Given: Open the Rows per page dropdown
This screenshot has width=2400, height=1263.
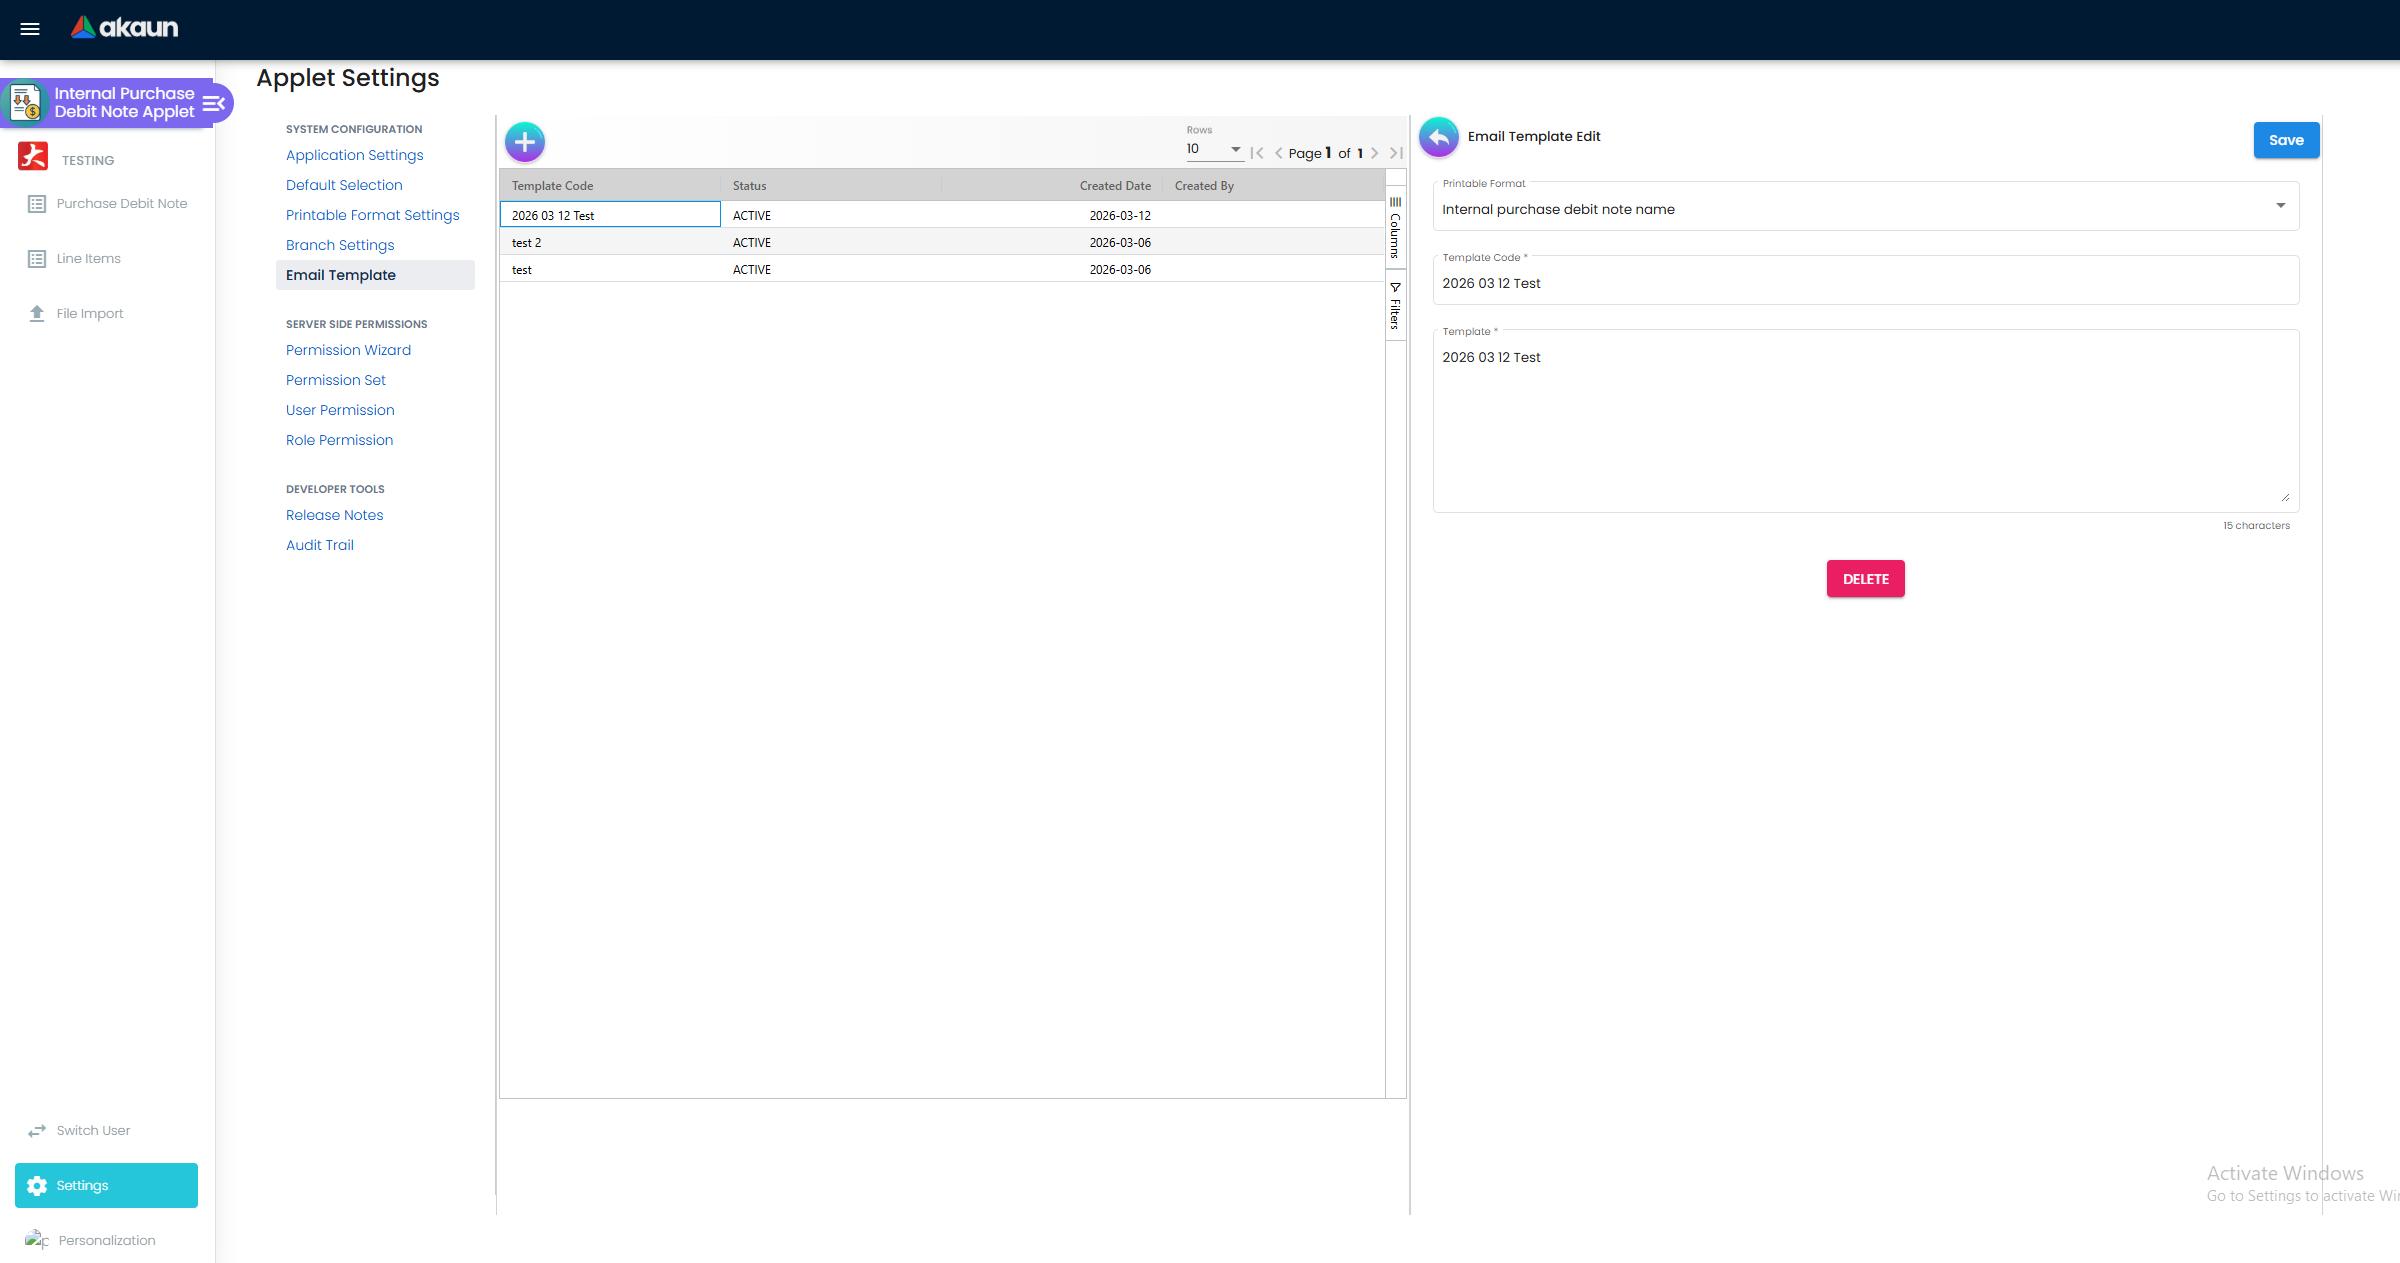Looking at the screenshot, I should point(1214,149).
